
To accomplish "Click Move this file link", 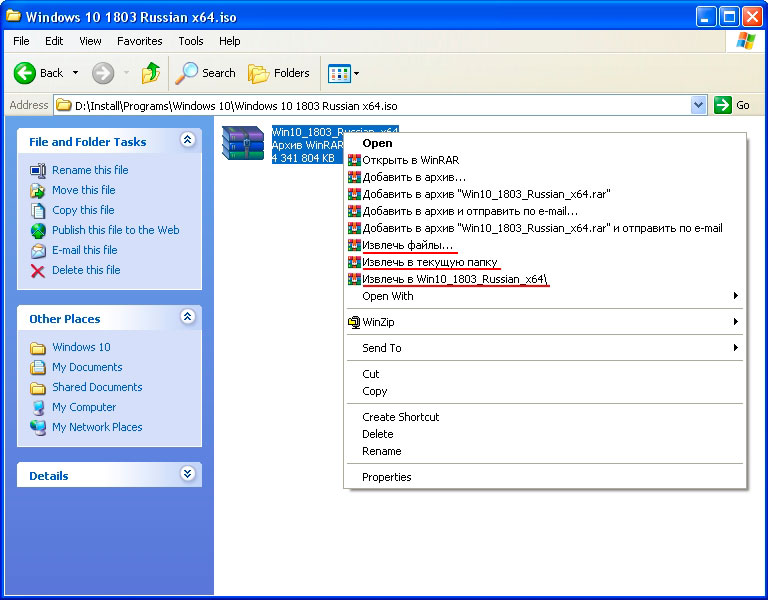I will pyautogui.click(x=84, y=190).
